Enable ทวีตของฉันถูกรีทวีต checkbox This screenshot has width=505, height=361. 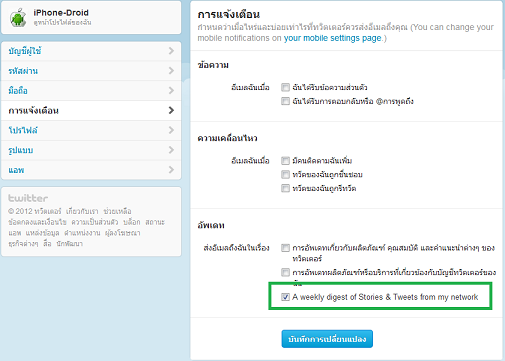pos(285,188)
